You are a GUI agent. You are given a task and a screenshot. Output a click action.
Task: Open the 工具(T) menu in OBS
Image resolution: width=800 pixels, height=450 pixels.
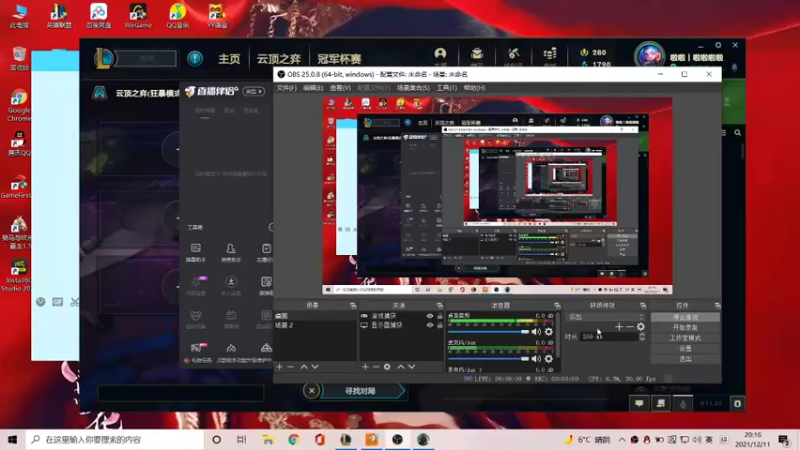pos(446,88)
